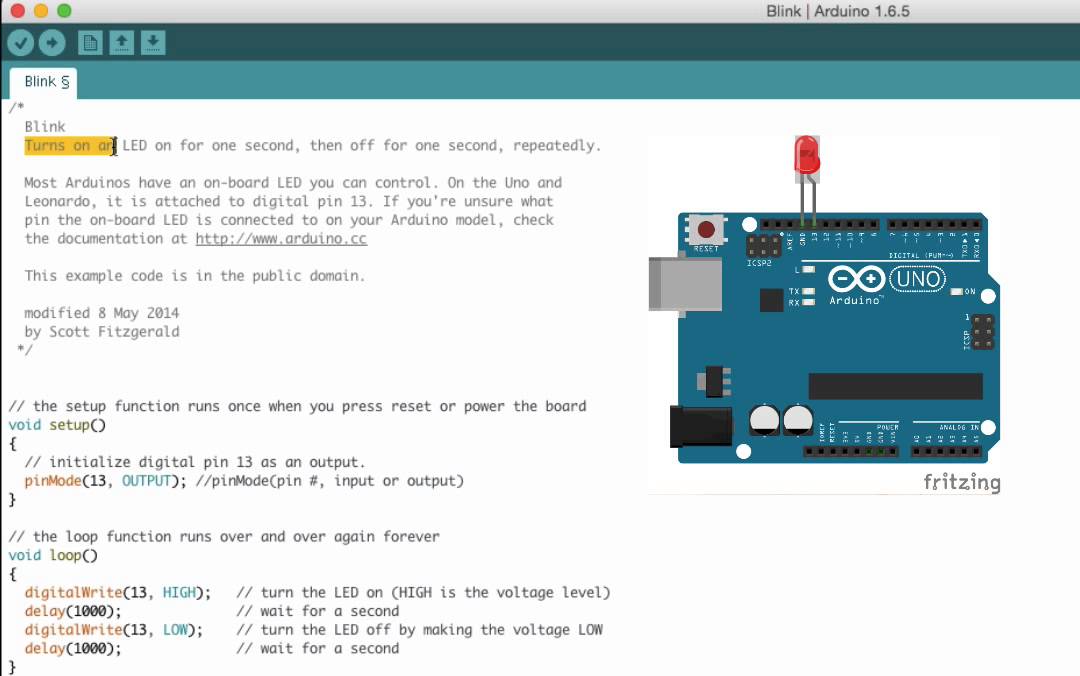Click the Upload arrow button
Viewport: 1080px width, 676px height.
[52, 43]
